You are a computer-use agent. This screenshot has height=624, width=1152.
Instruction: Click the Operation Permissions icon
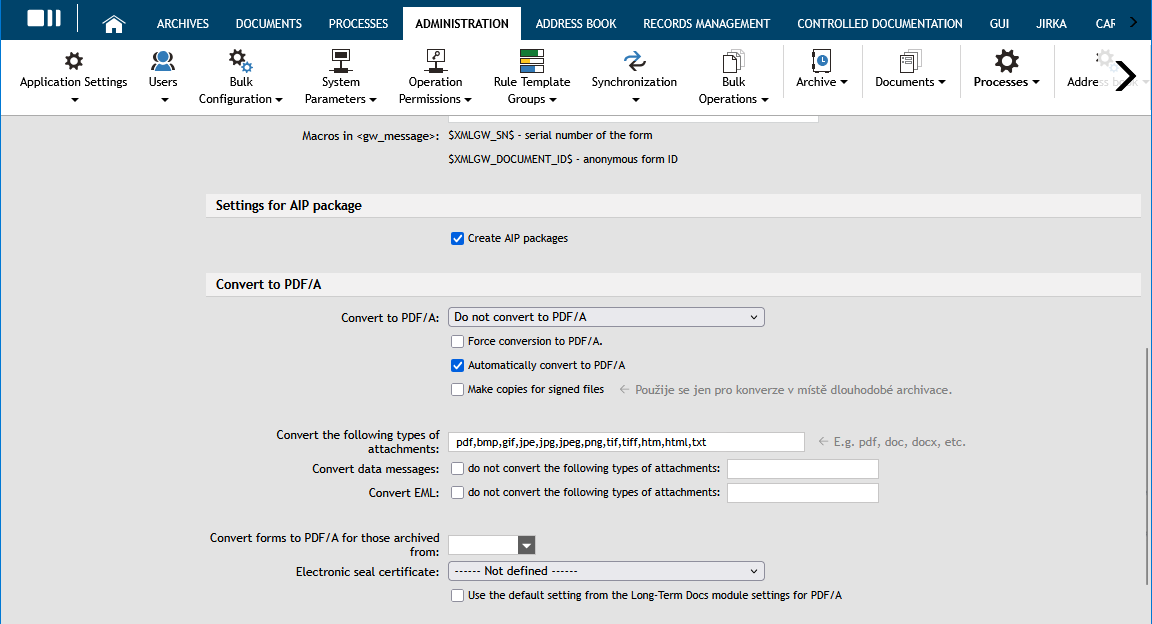coord(435,61)
